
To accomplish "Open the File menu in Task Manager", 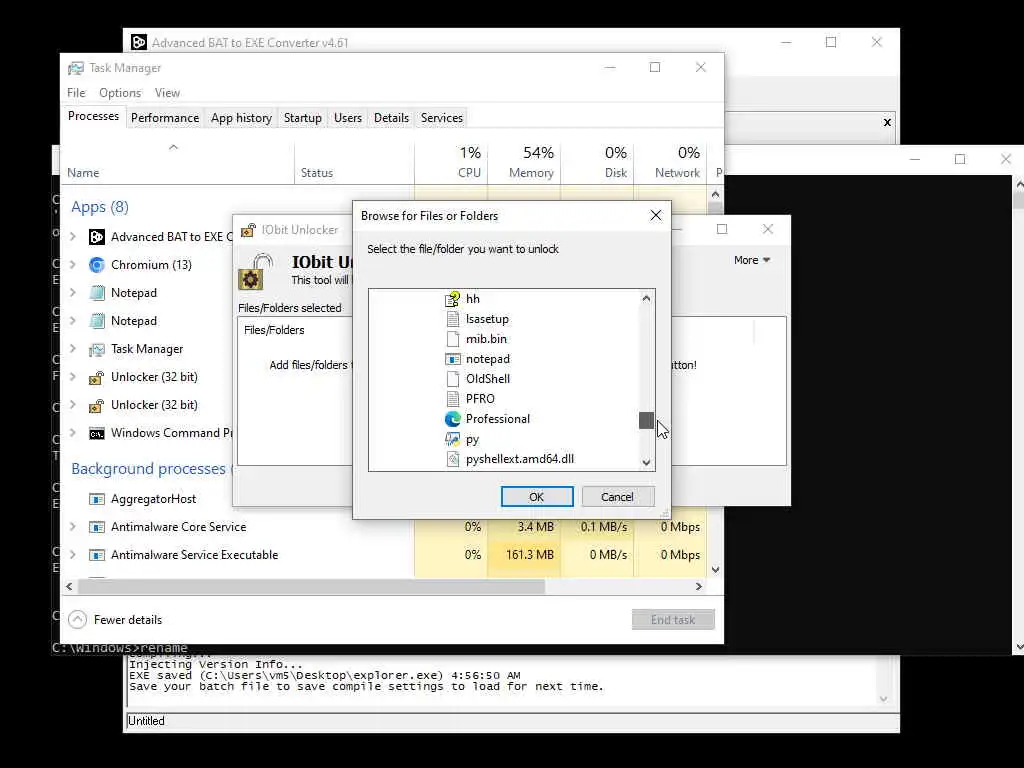I will (x=76, y=93).
